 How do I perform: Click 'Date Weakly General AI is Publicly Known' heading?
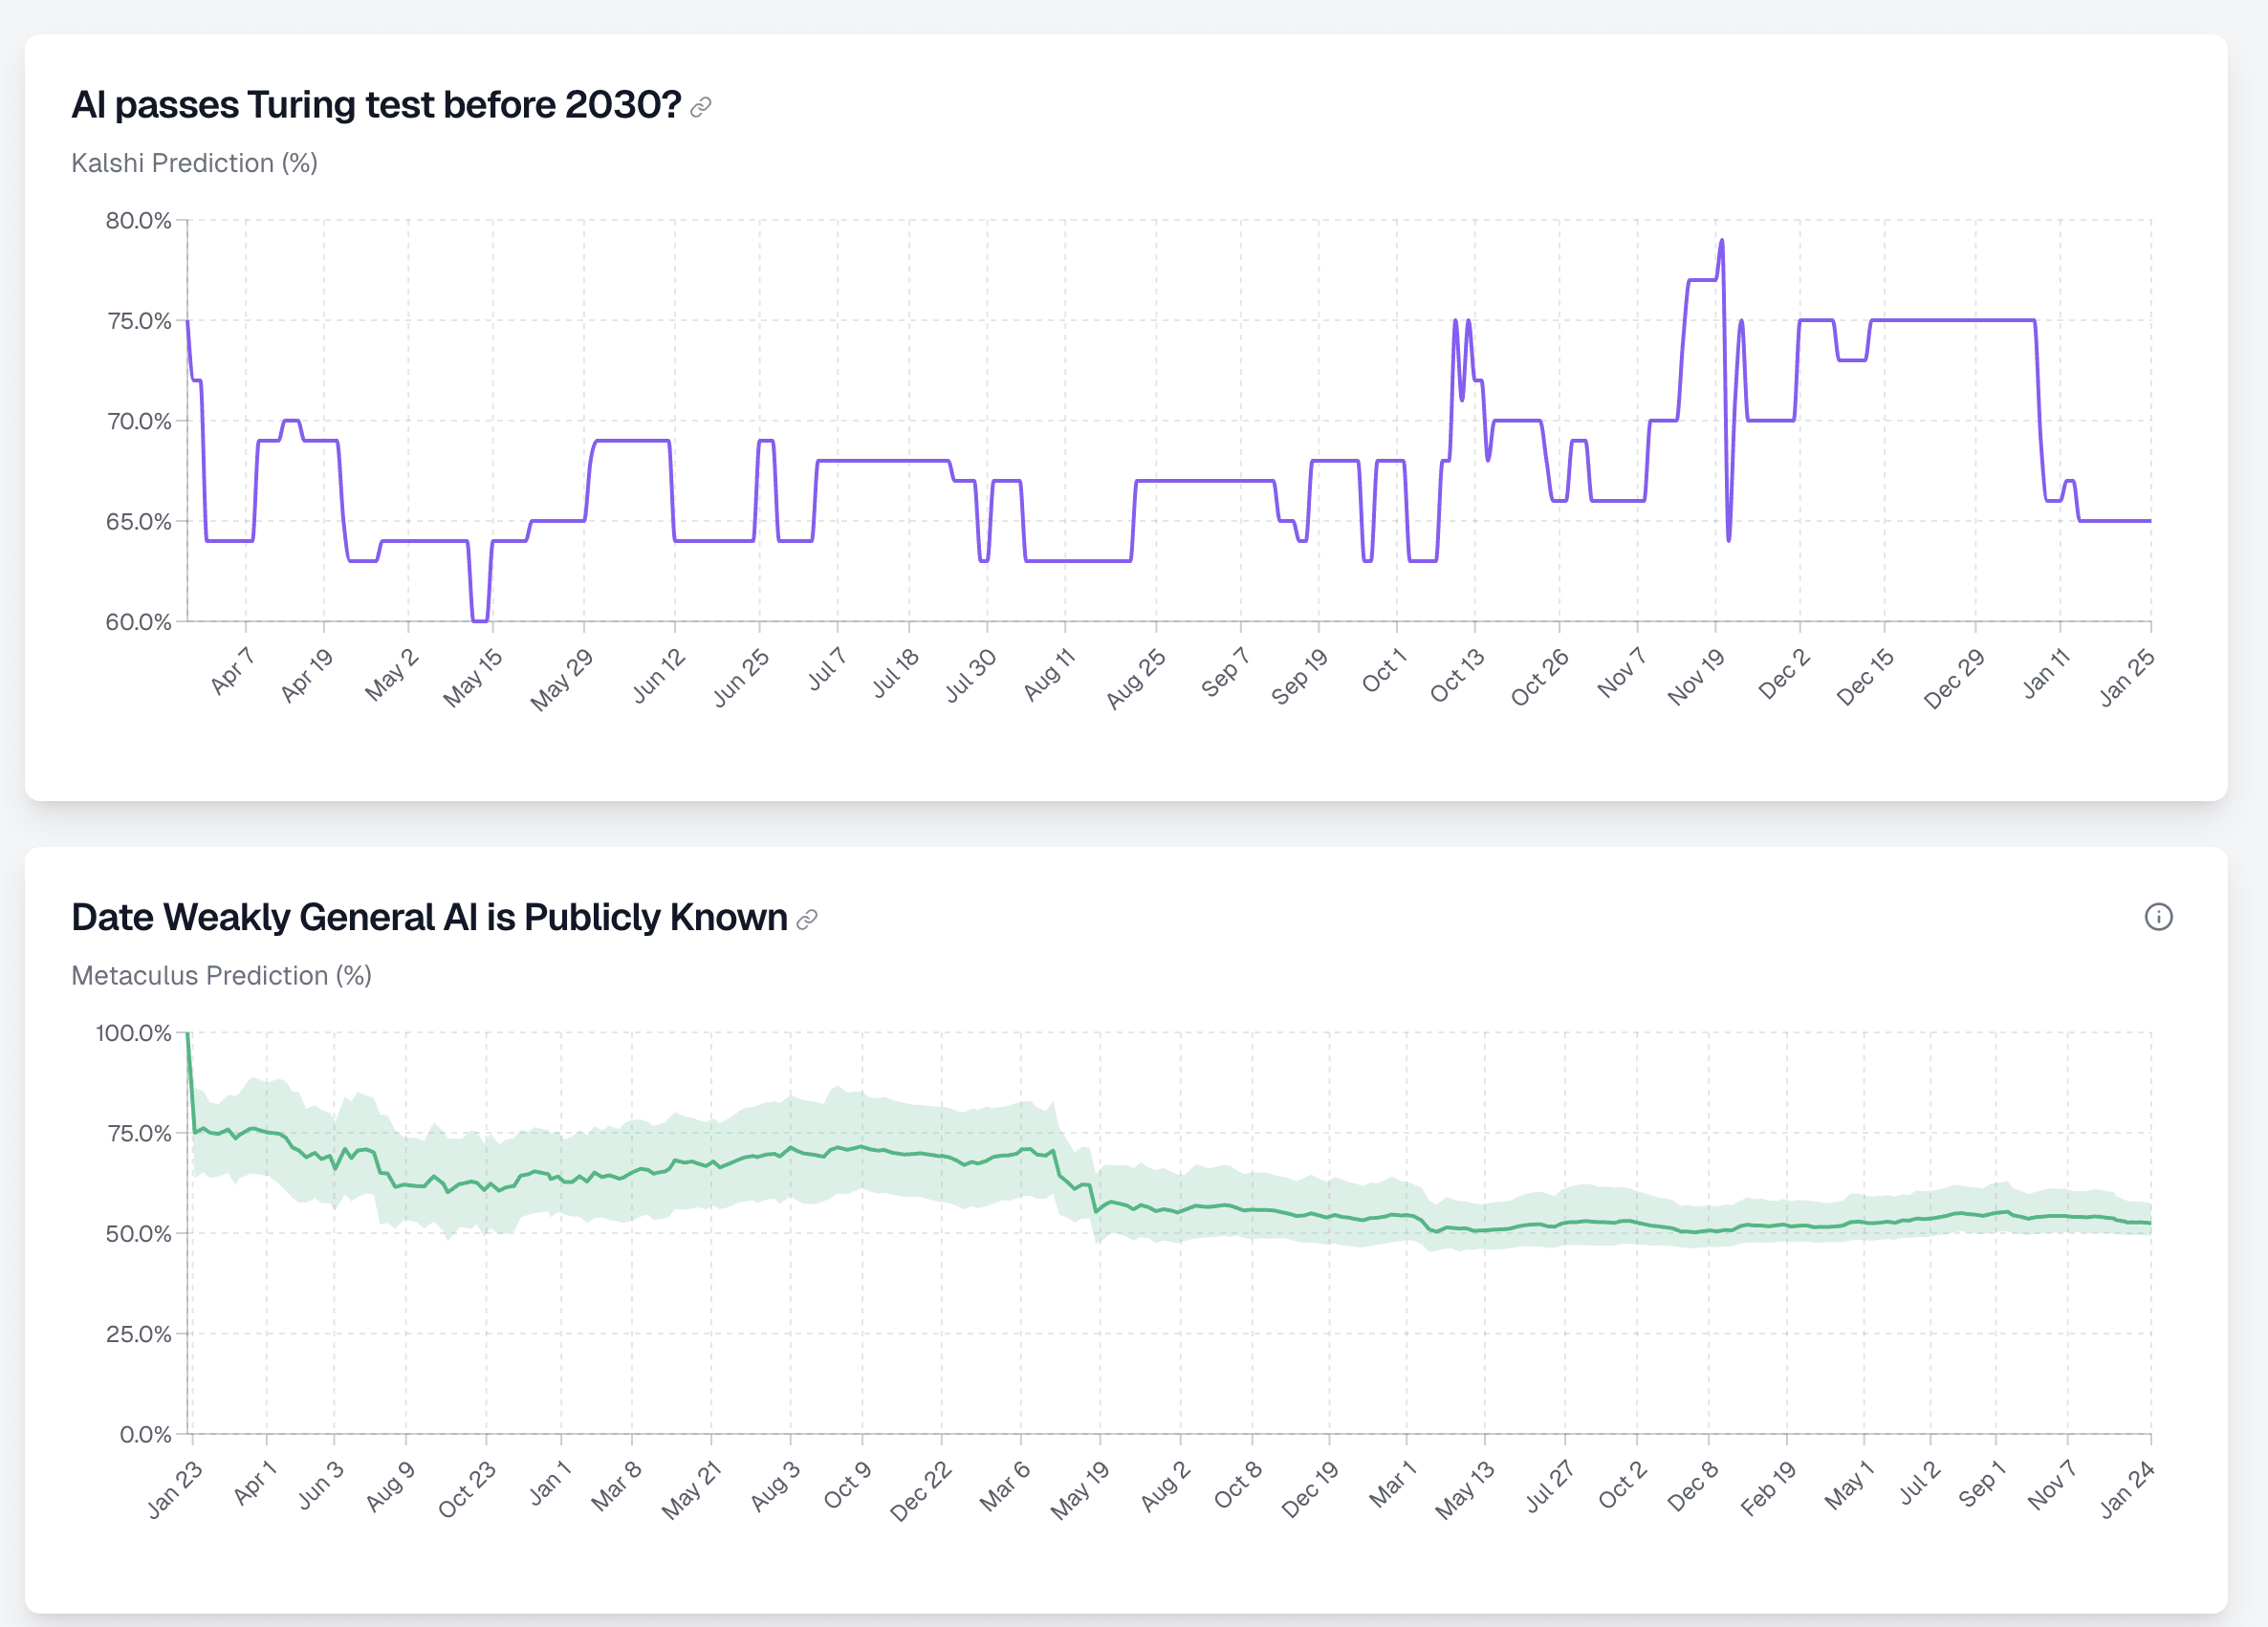pyautogui.click(x=429, y=917)
